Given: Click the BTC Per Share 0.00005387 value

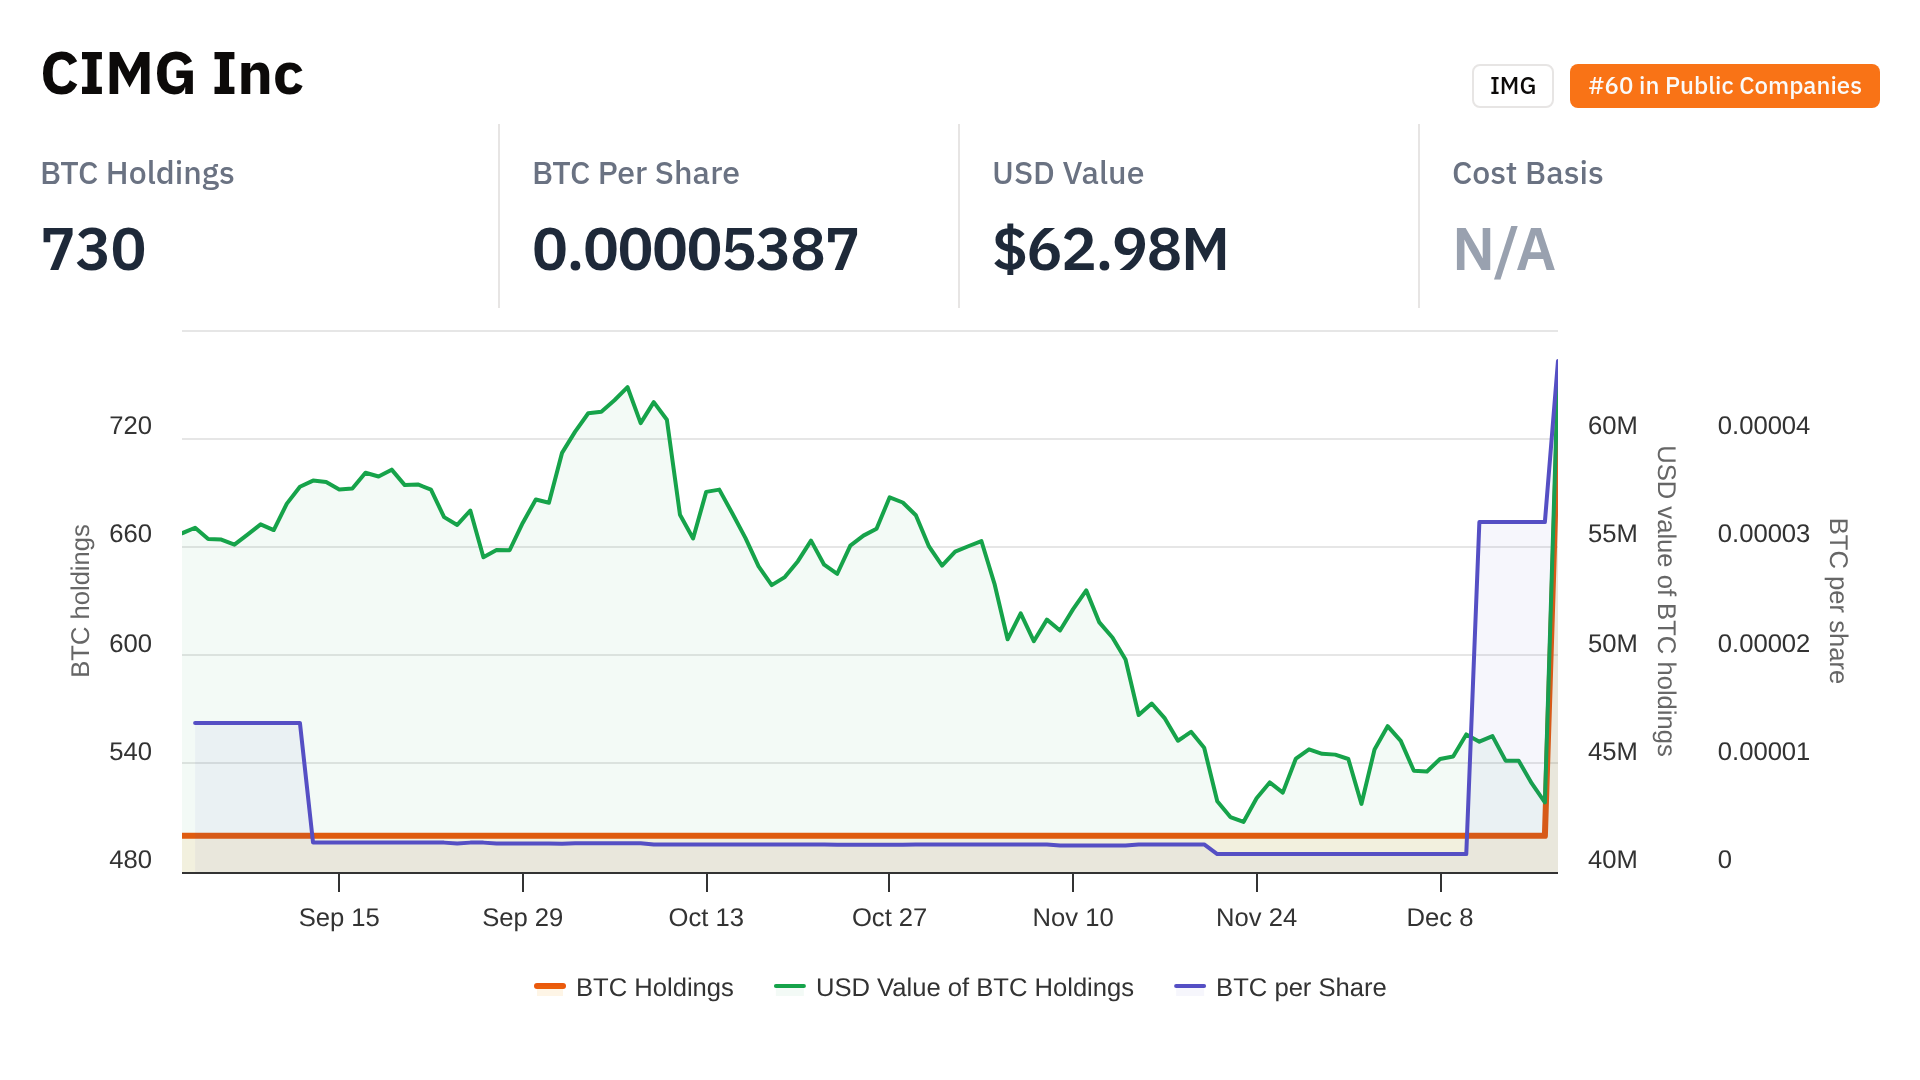Looking at the screenshot, I should (x=695, y=250).
